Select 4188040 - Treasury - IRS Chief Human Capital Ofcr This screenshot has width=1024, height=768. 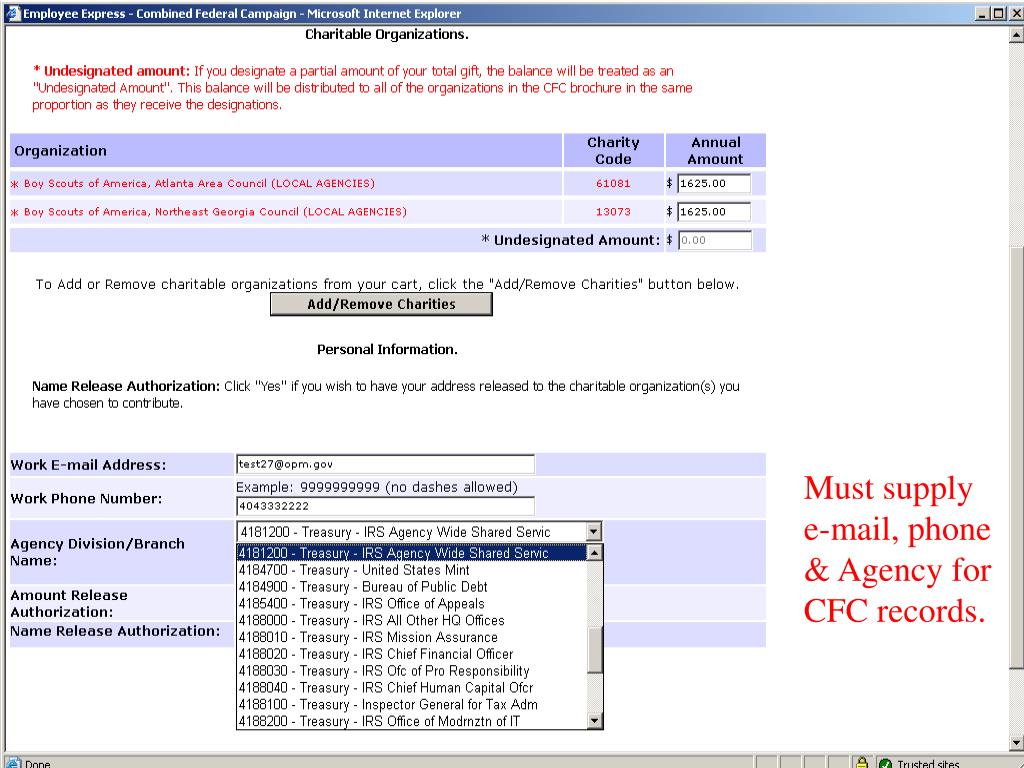pos(411,688)
